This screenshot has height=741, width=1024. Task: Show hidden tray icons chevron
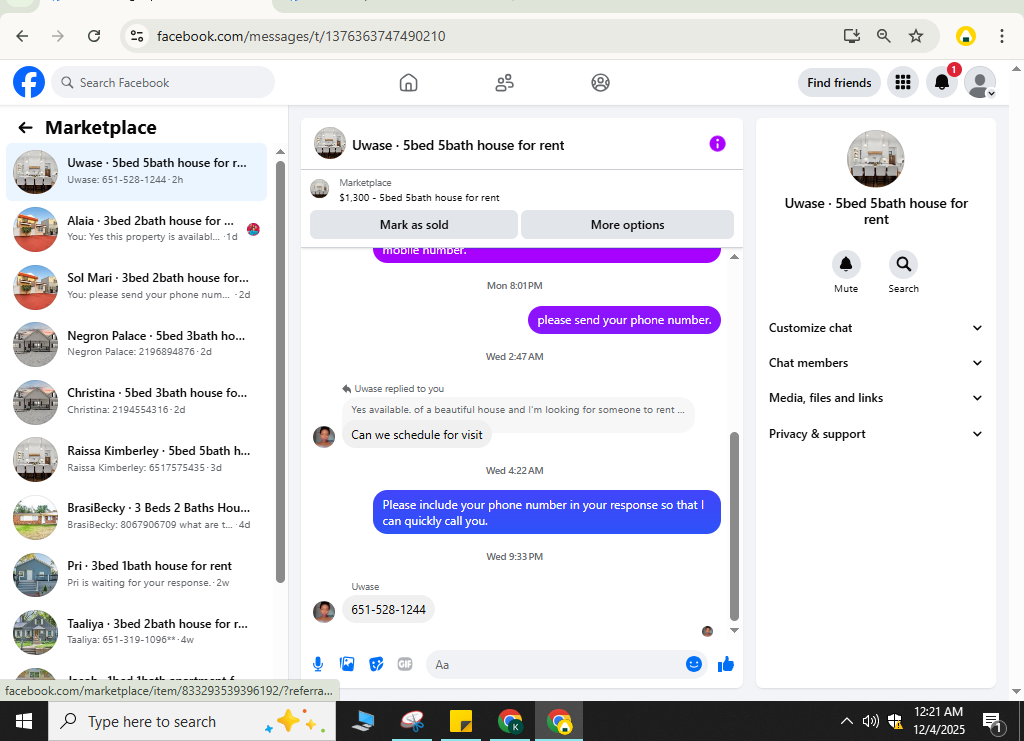(x=846, y=721)
